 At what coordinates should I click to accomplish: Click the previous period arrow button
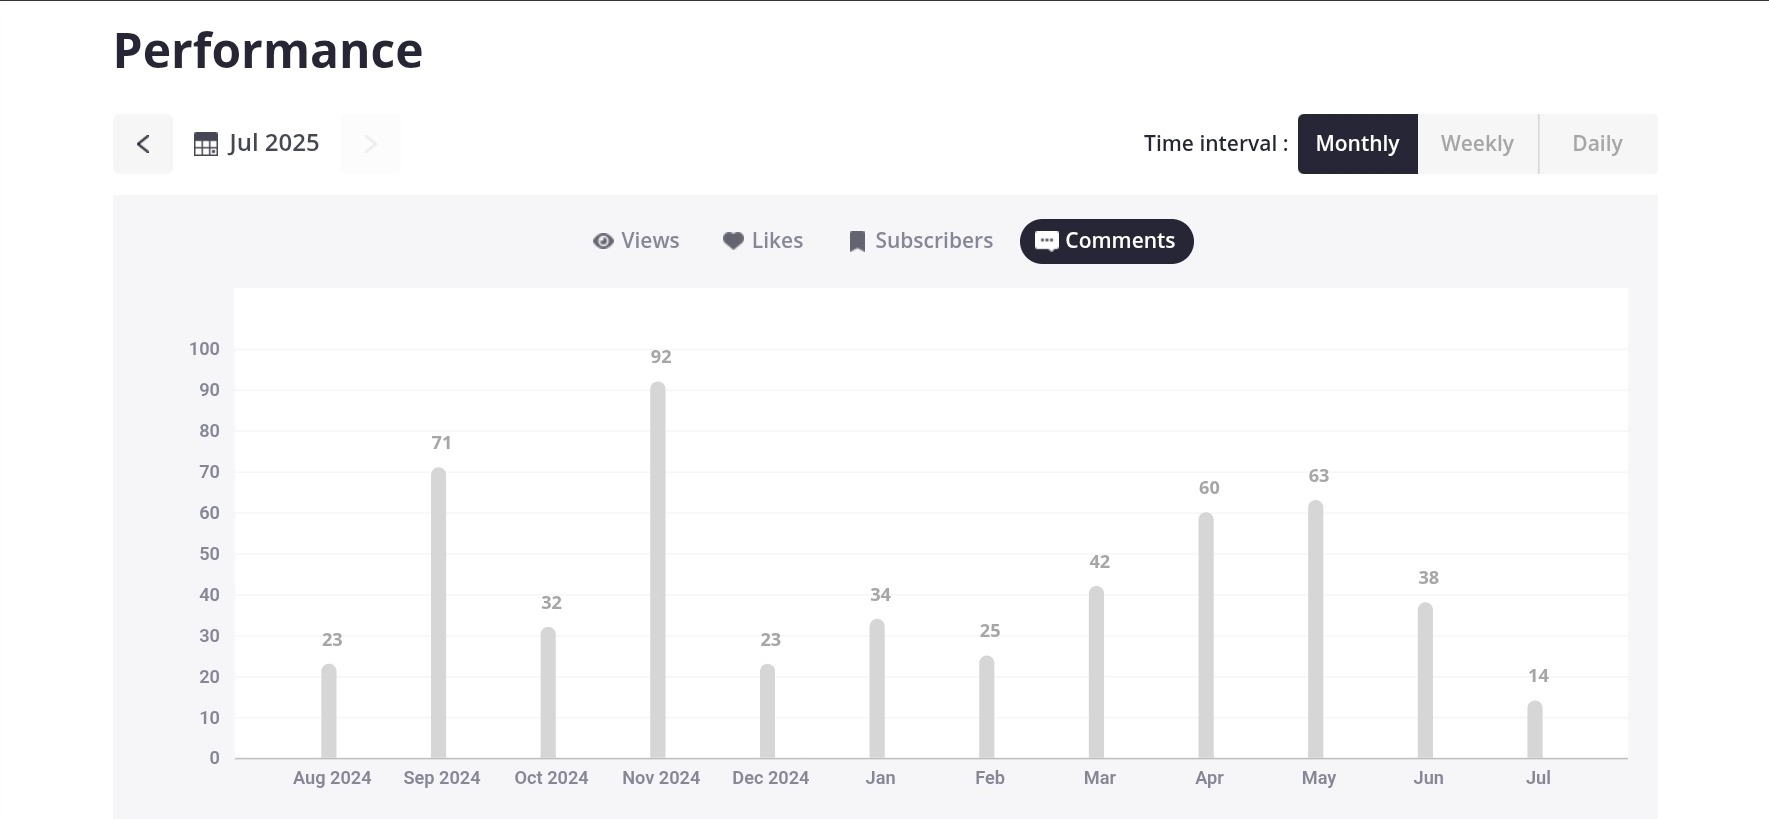(x=143, y=144)
